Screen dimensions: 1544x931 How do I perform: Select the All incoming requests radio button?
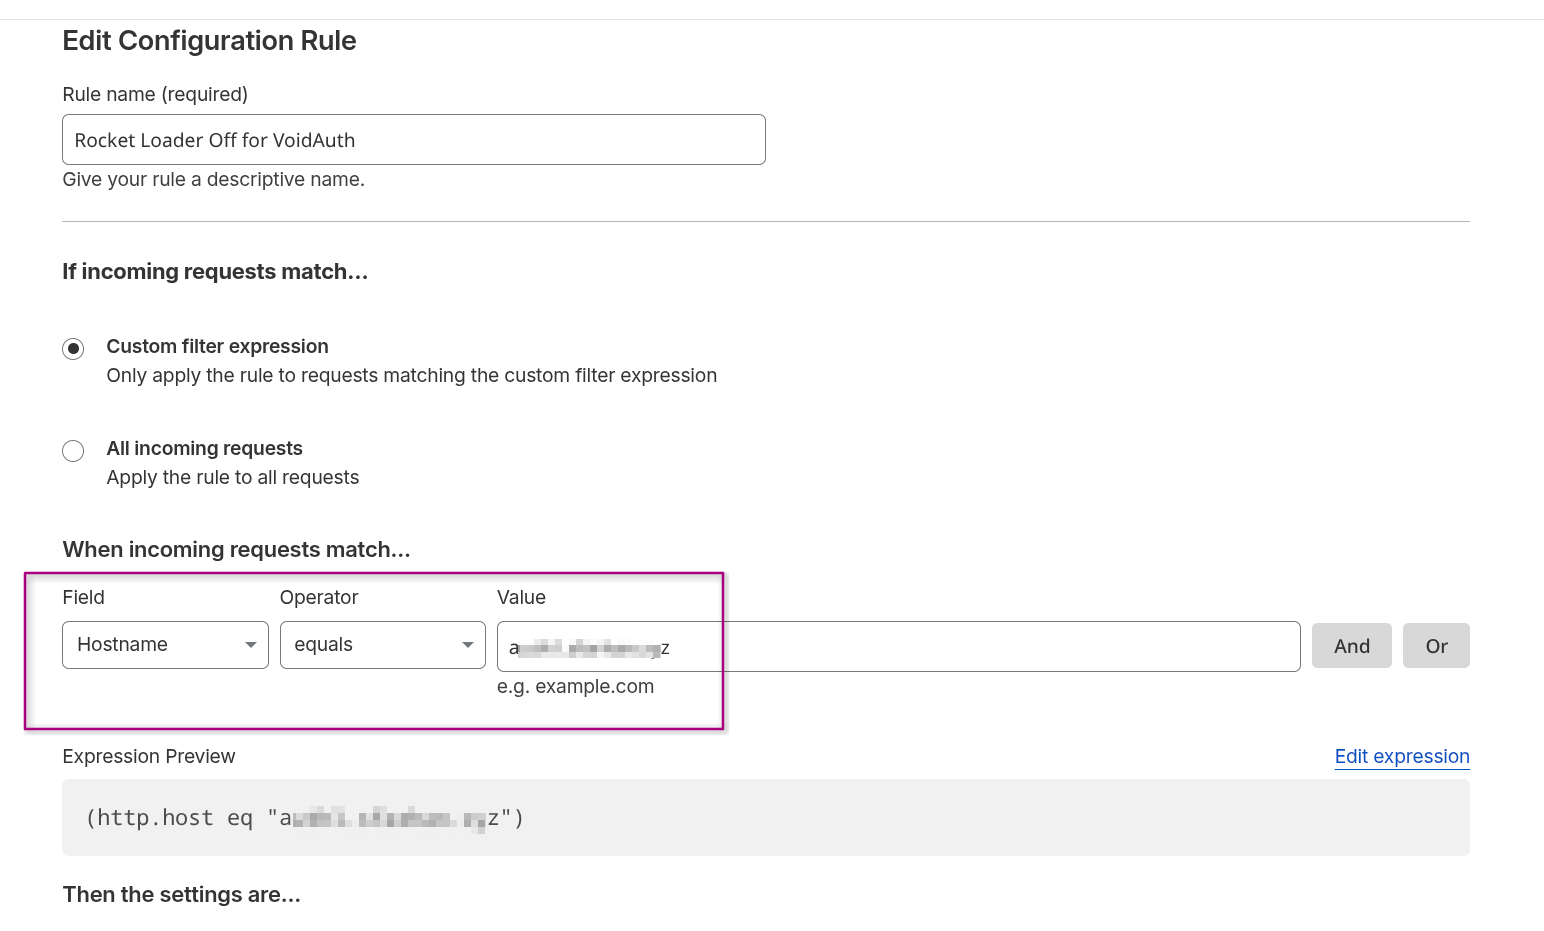tap(73, 451)
